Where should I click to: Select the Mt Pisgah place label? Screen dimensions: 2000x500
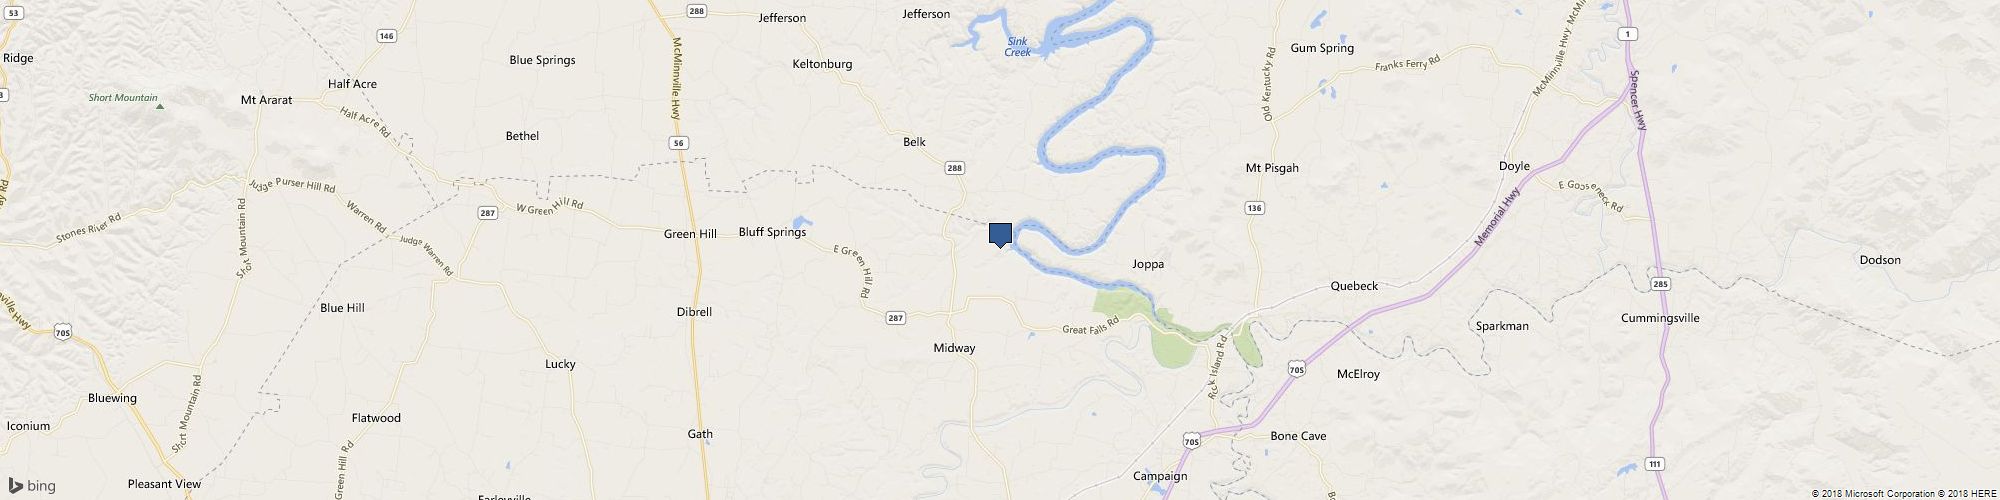(x=1272, y=168)
